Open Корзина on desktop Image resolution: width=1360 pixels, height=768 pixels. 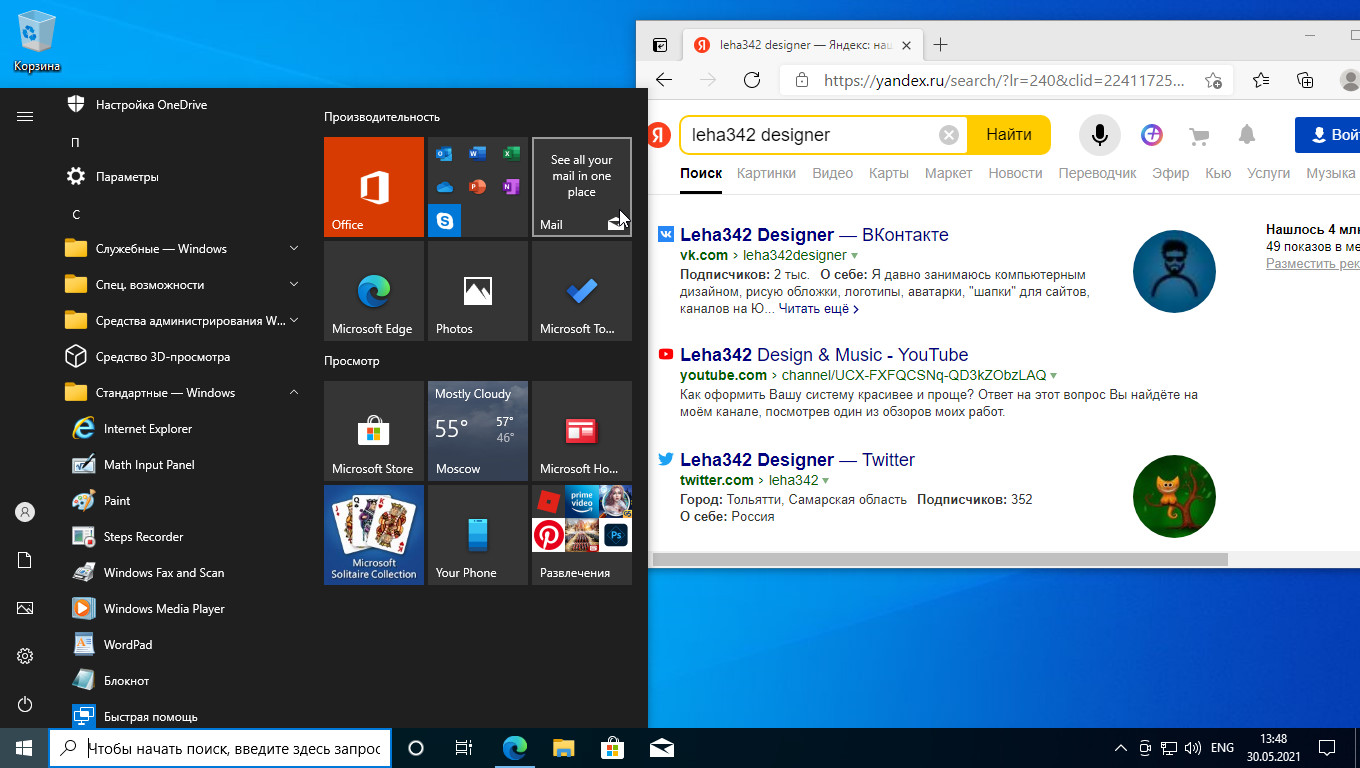pyautogui.click(x=37, y=42)
